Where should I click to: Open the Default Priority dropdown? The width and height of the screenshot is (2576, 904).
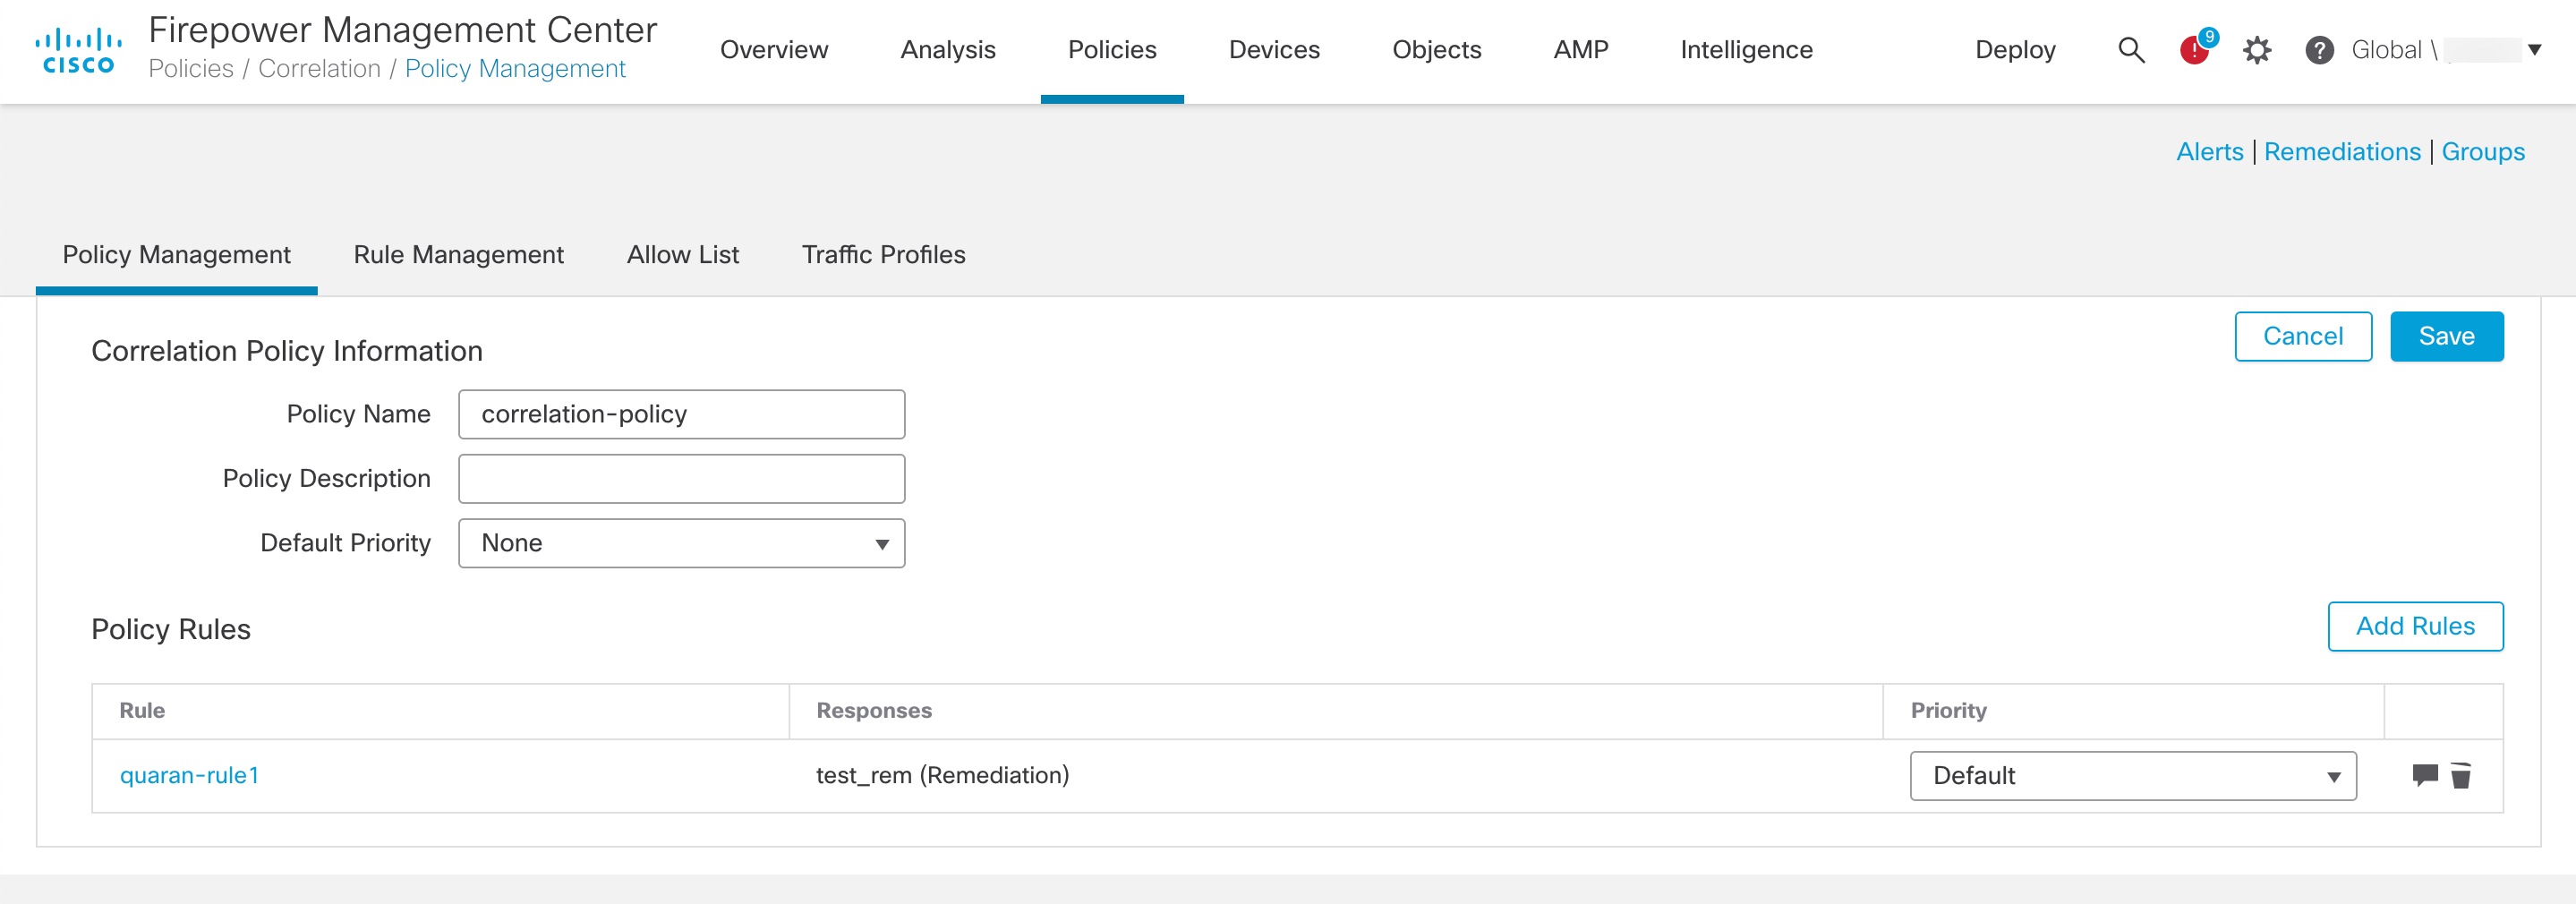[680, 543]
